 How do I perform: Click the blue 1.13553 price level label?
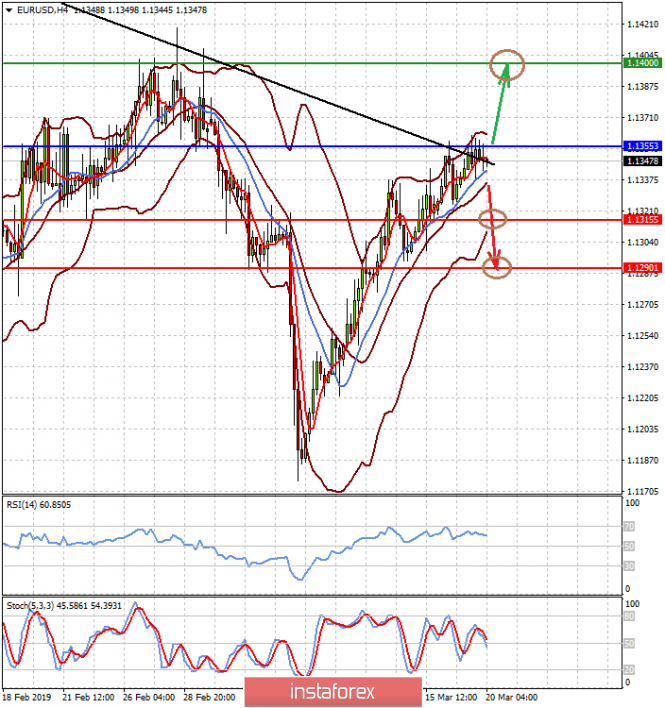click(x=642, y=146)
